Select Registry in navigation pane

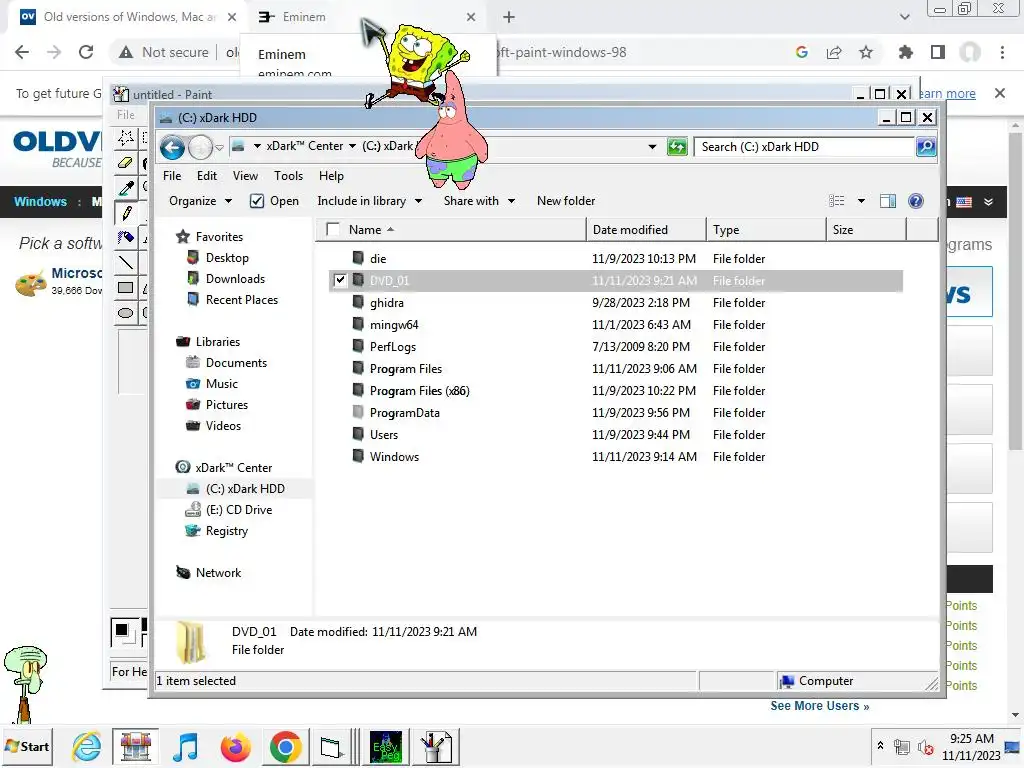[227, 531]
